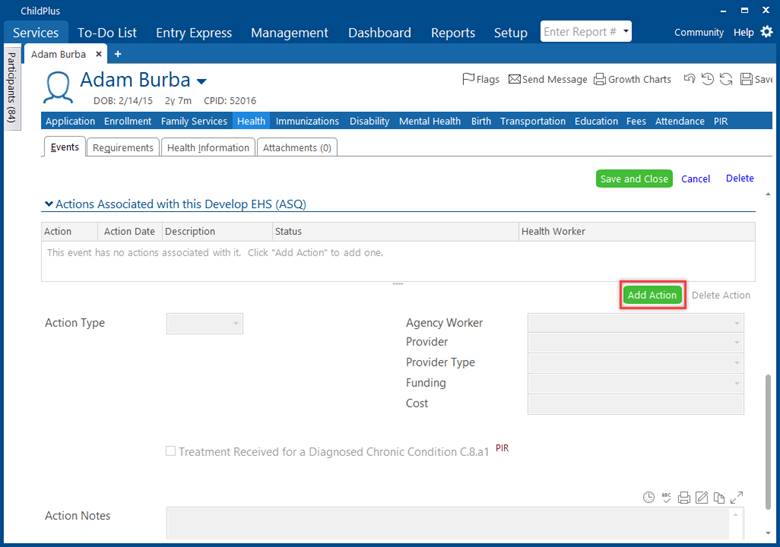
Task: Open the Action Type dropdown
Action: click(x=204, y=324)
